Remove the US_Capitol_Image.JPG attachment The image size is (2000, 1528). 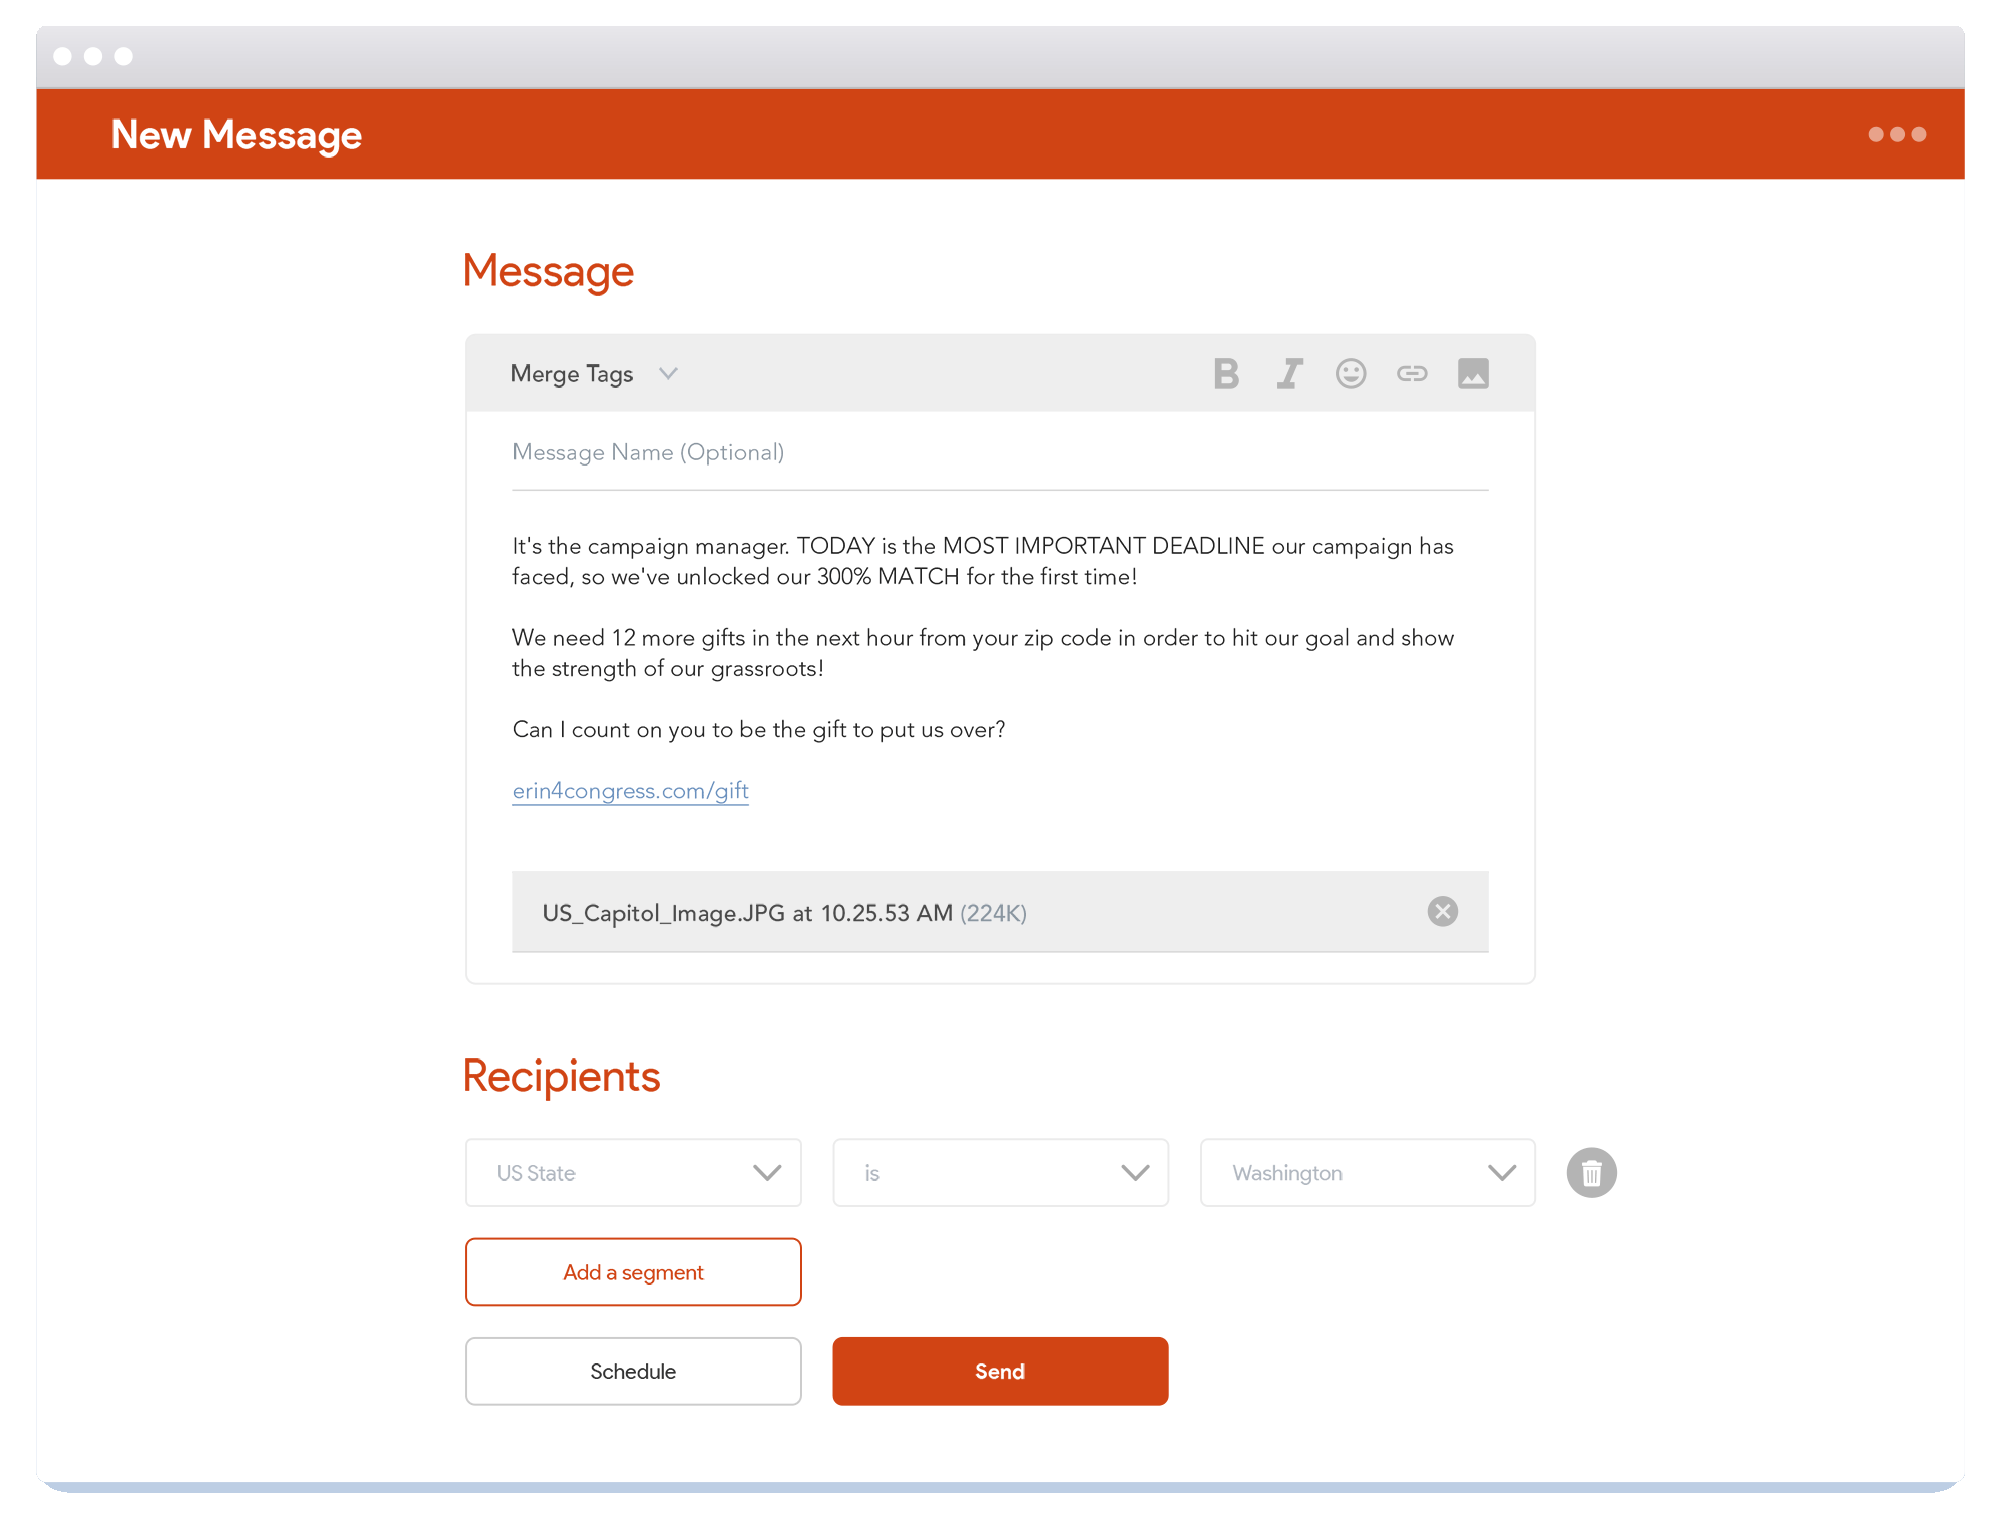pyautogui.click(x=1443, y=912)
